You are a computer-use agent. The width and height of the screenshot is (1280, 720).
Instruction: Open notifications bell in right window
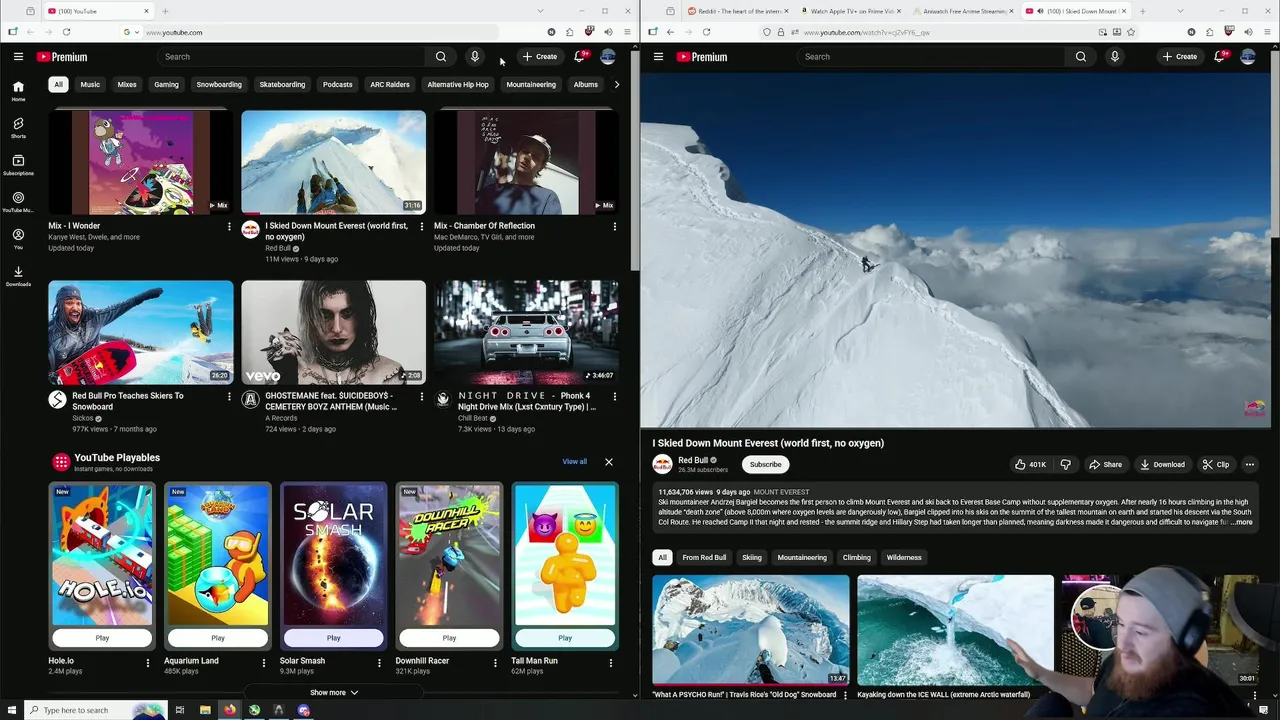coord(1219,57)
